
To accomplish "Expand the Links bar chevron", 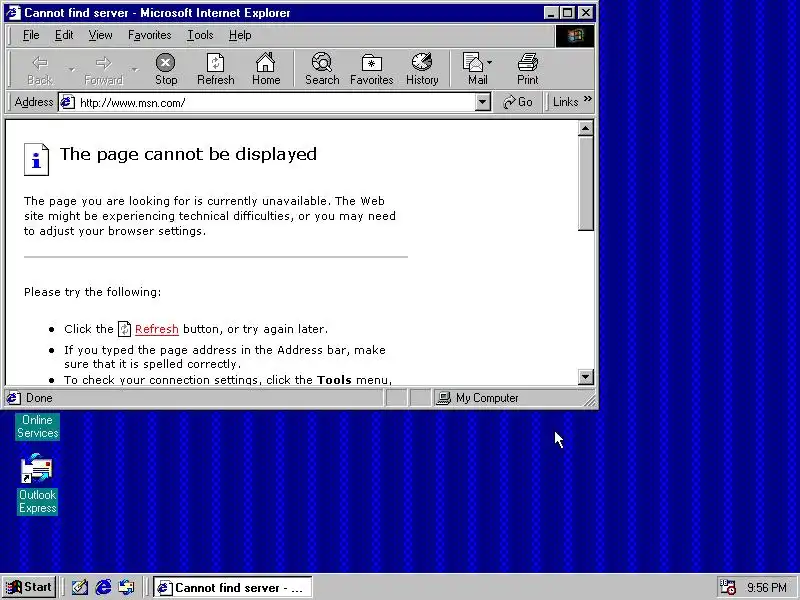I will click(x=588, y=98).
